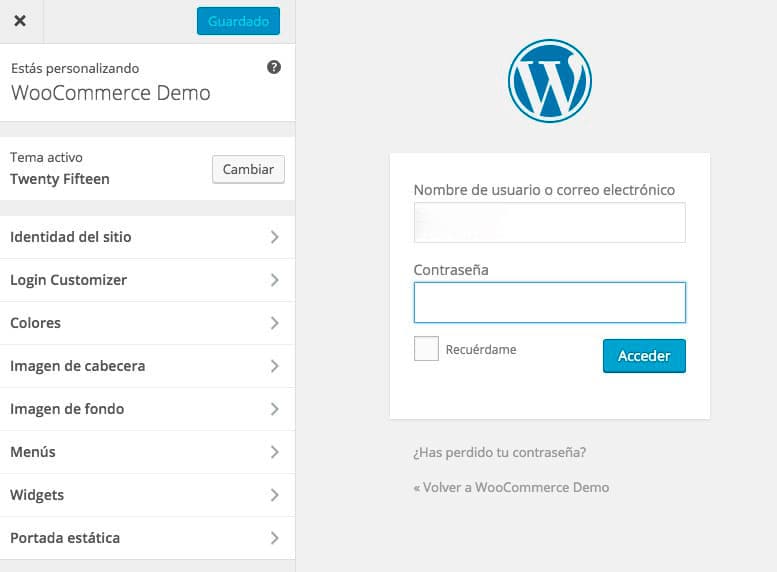Viewport: 777px width, 572px height.
Task: Click Volver a WooCommerce Demo link
Action: [x=511, y=488]
